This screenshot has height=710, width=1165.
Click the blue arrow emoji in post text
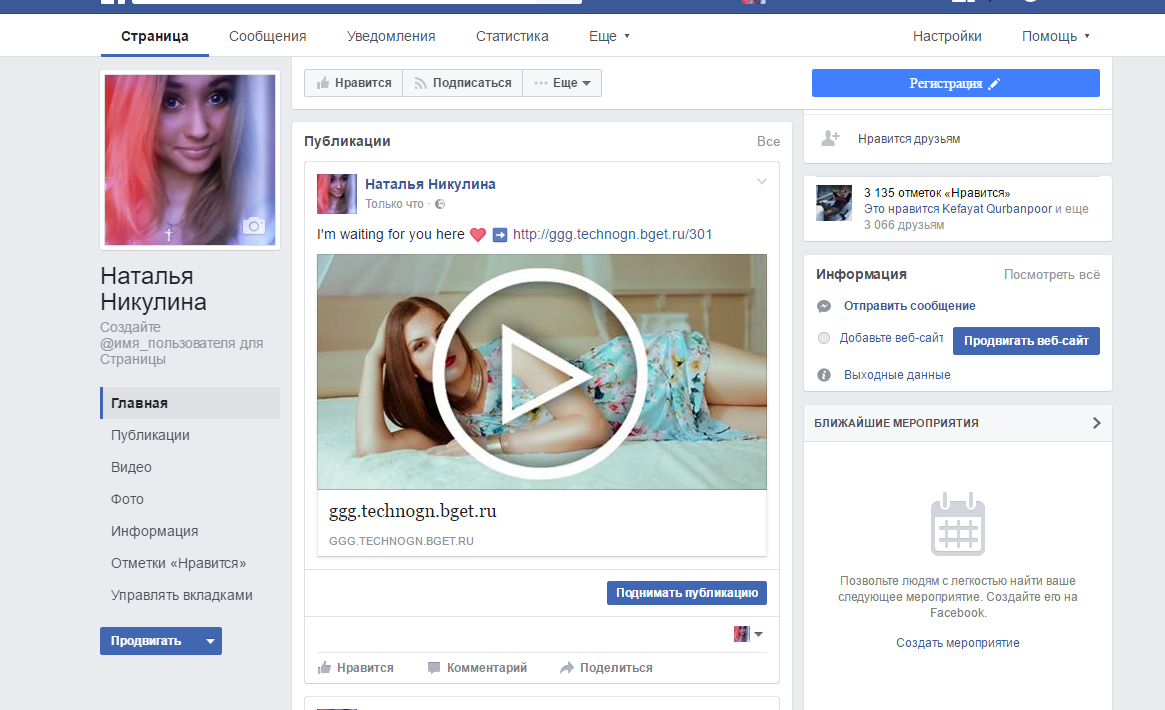pos(500,235)
